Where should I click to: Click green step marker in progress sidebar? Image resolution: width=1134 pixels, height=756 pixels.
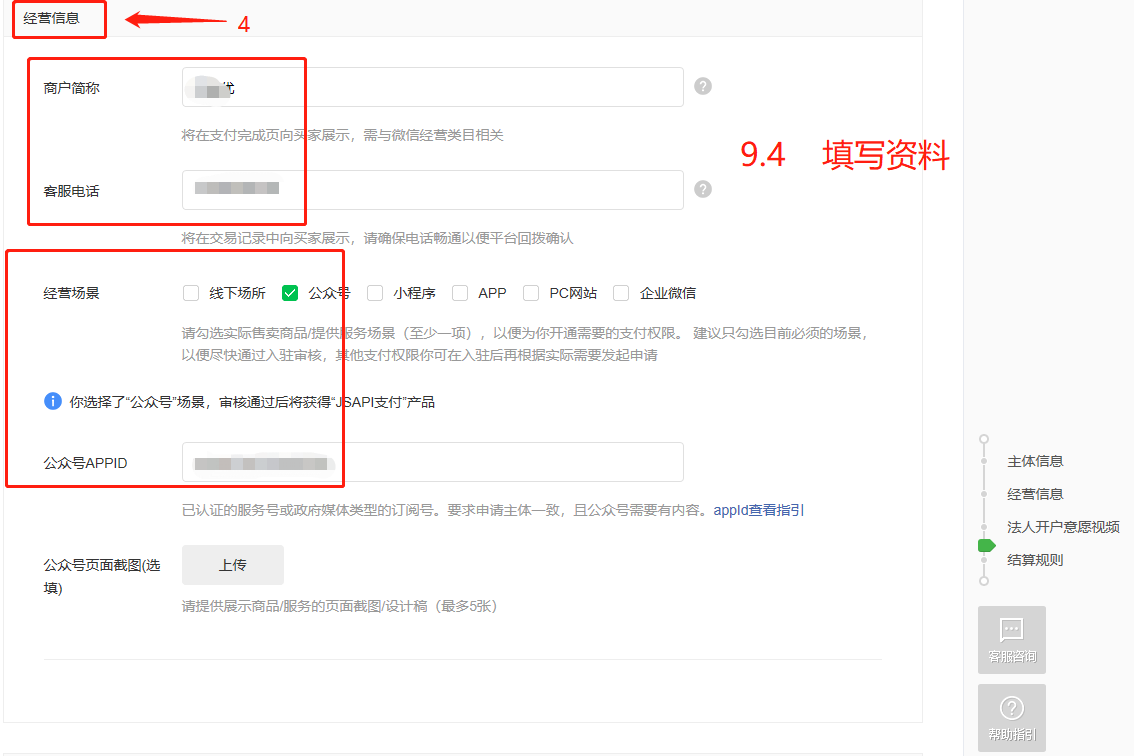986,545
